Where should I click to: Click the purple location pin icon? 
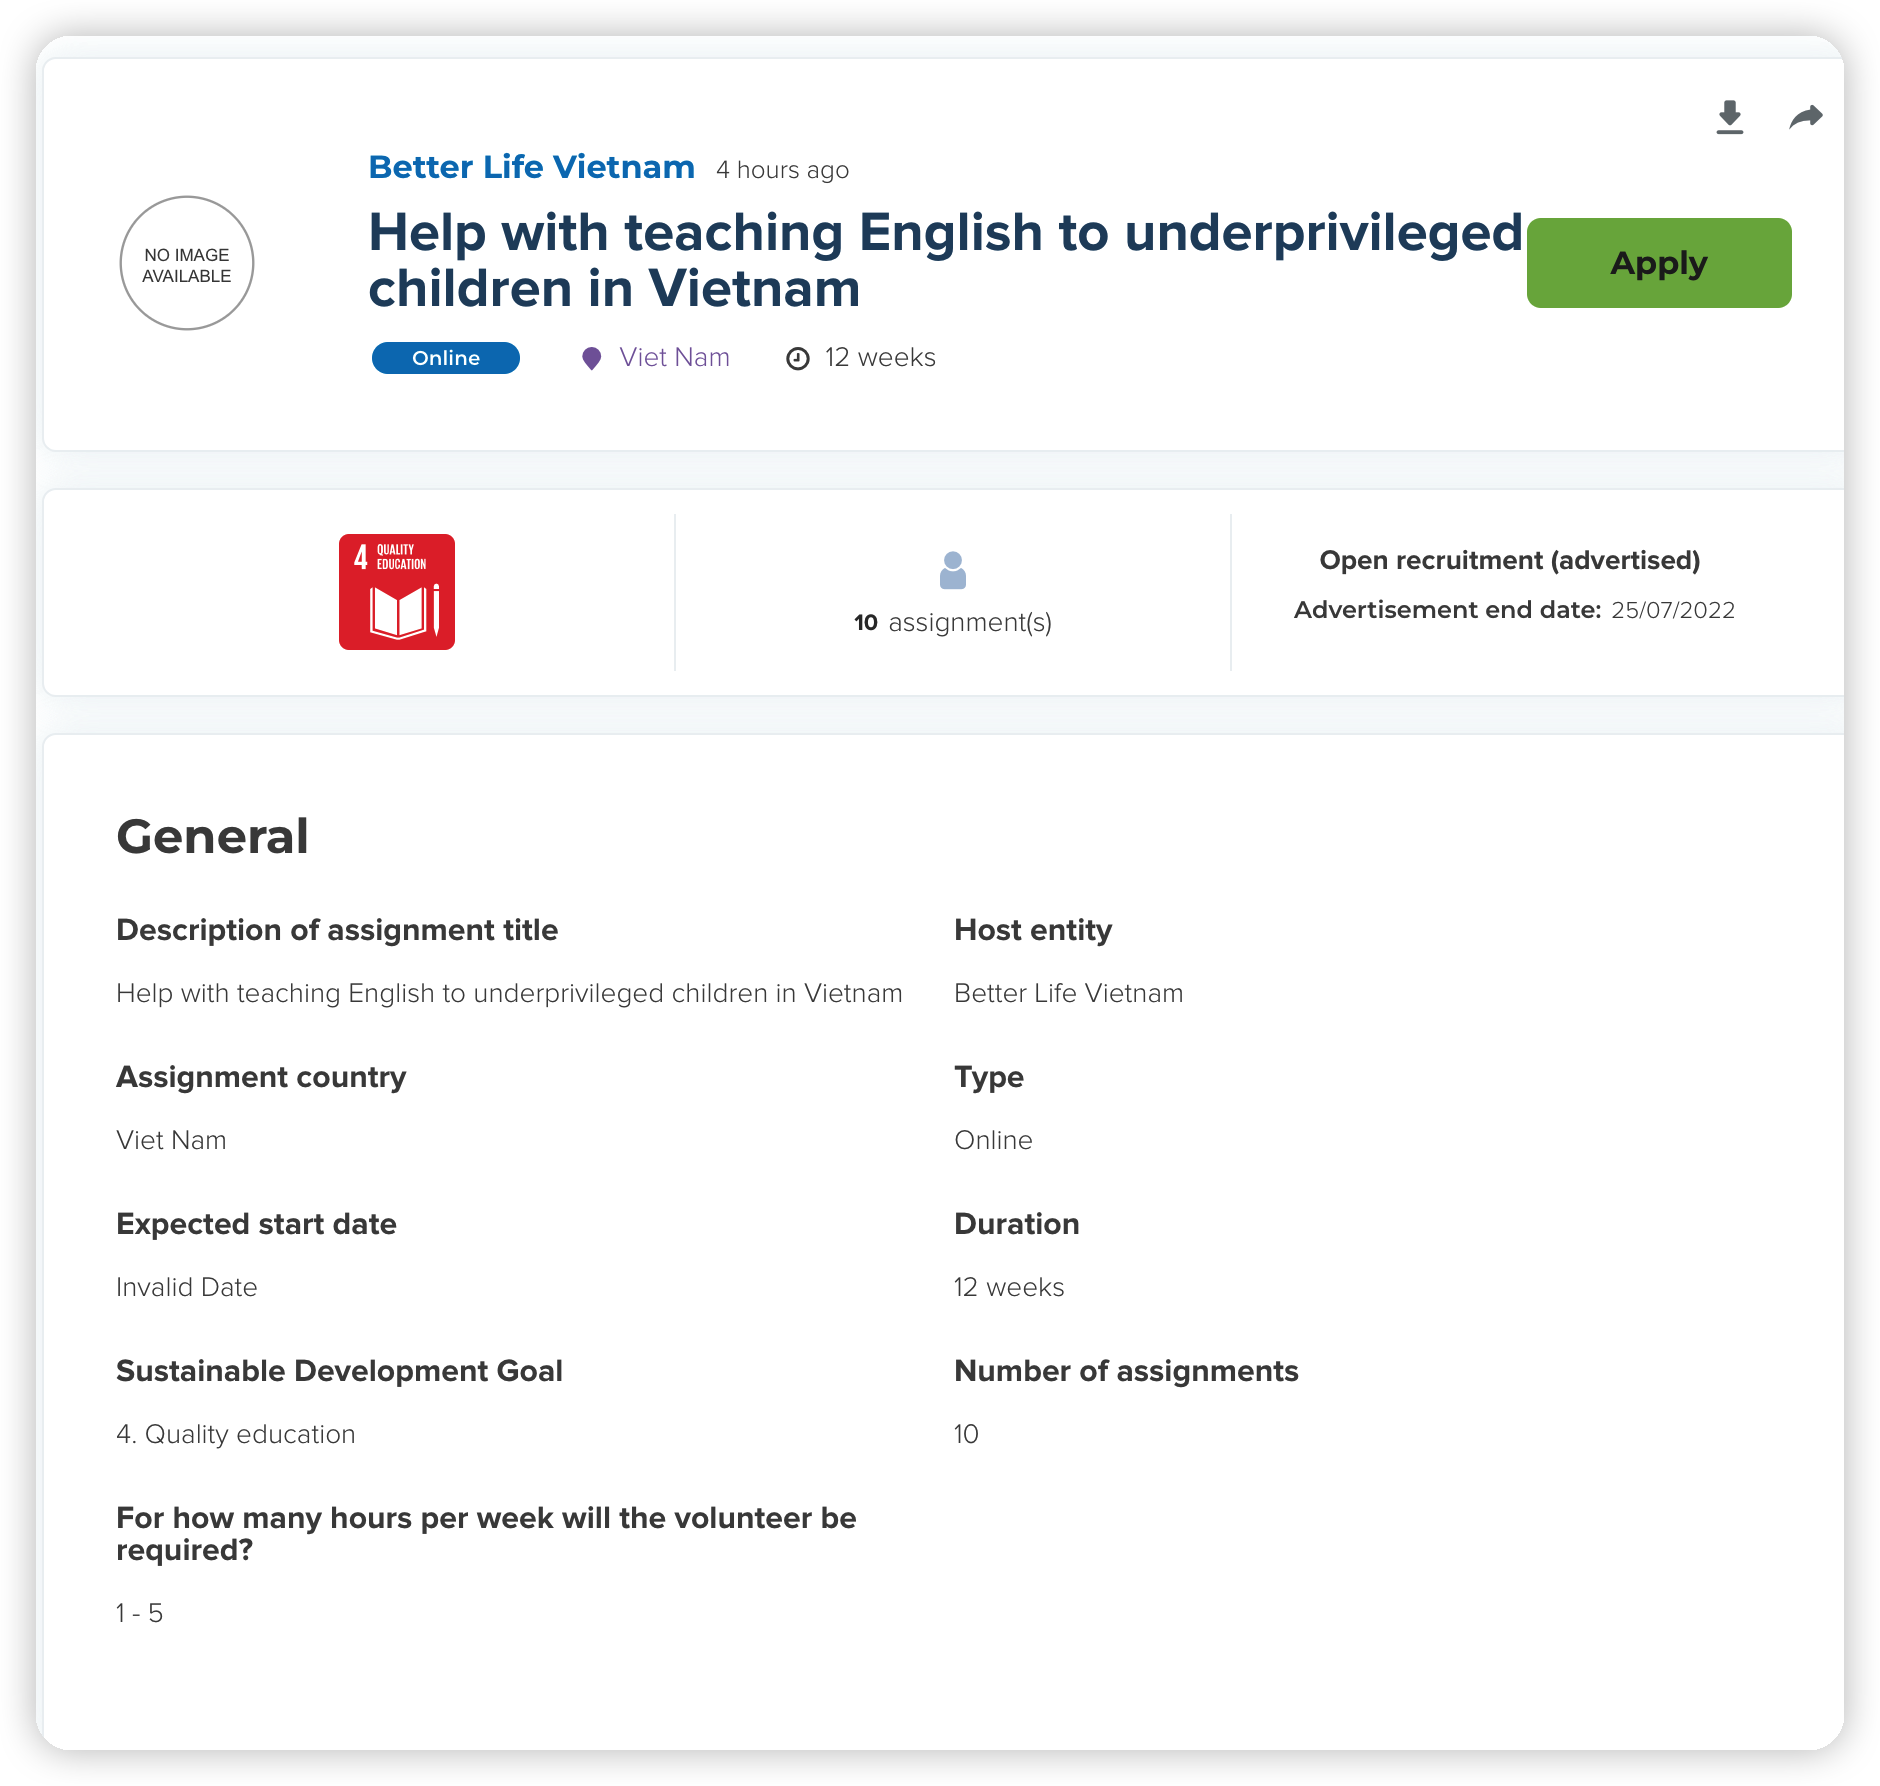point(592,358)
